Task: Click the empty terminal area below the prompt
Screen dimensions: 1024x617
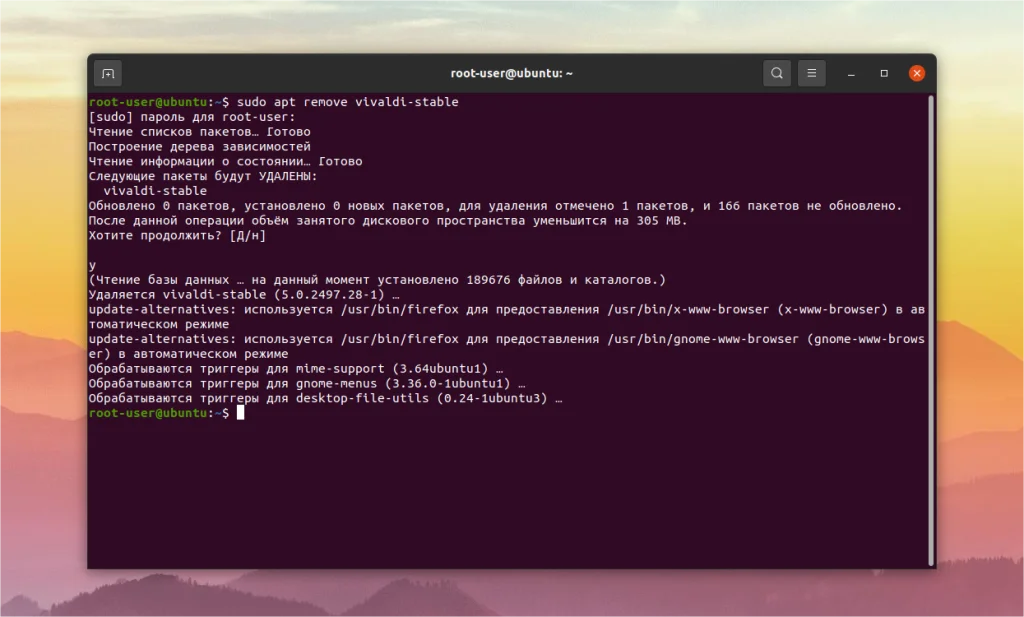Action: coord(500,490)
